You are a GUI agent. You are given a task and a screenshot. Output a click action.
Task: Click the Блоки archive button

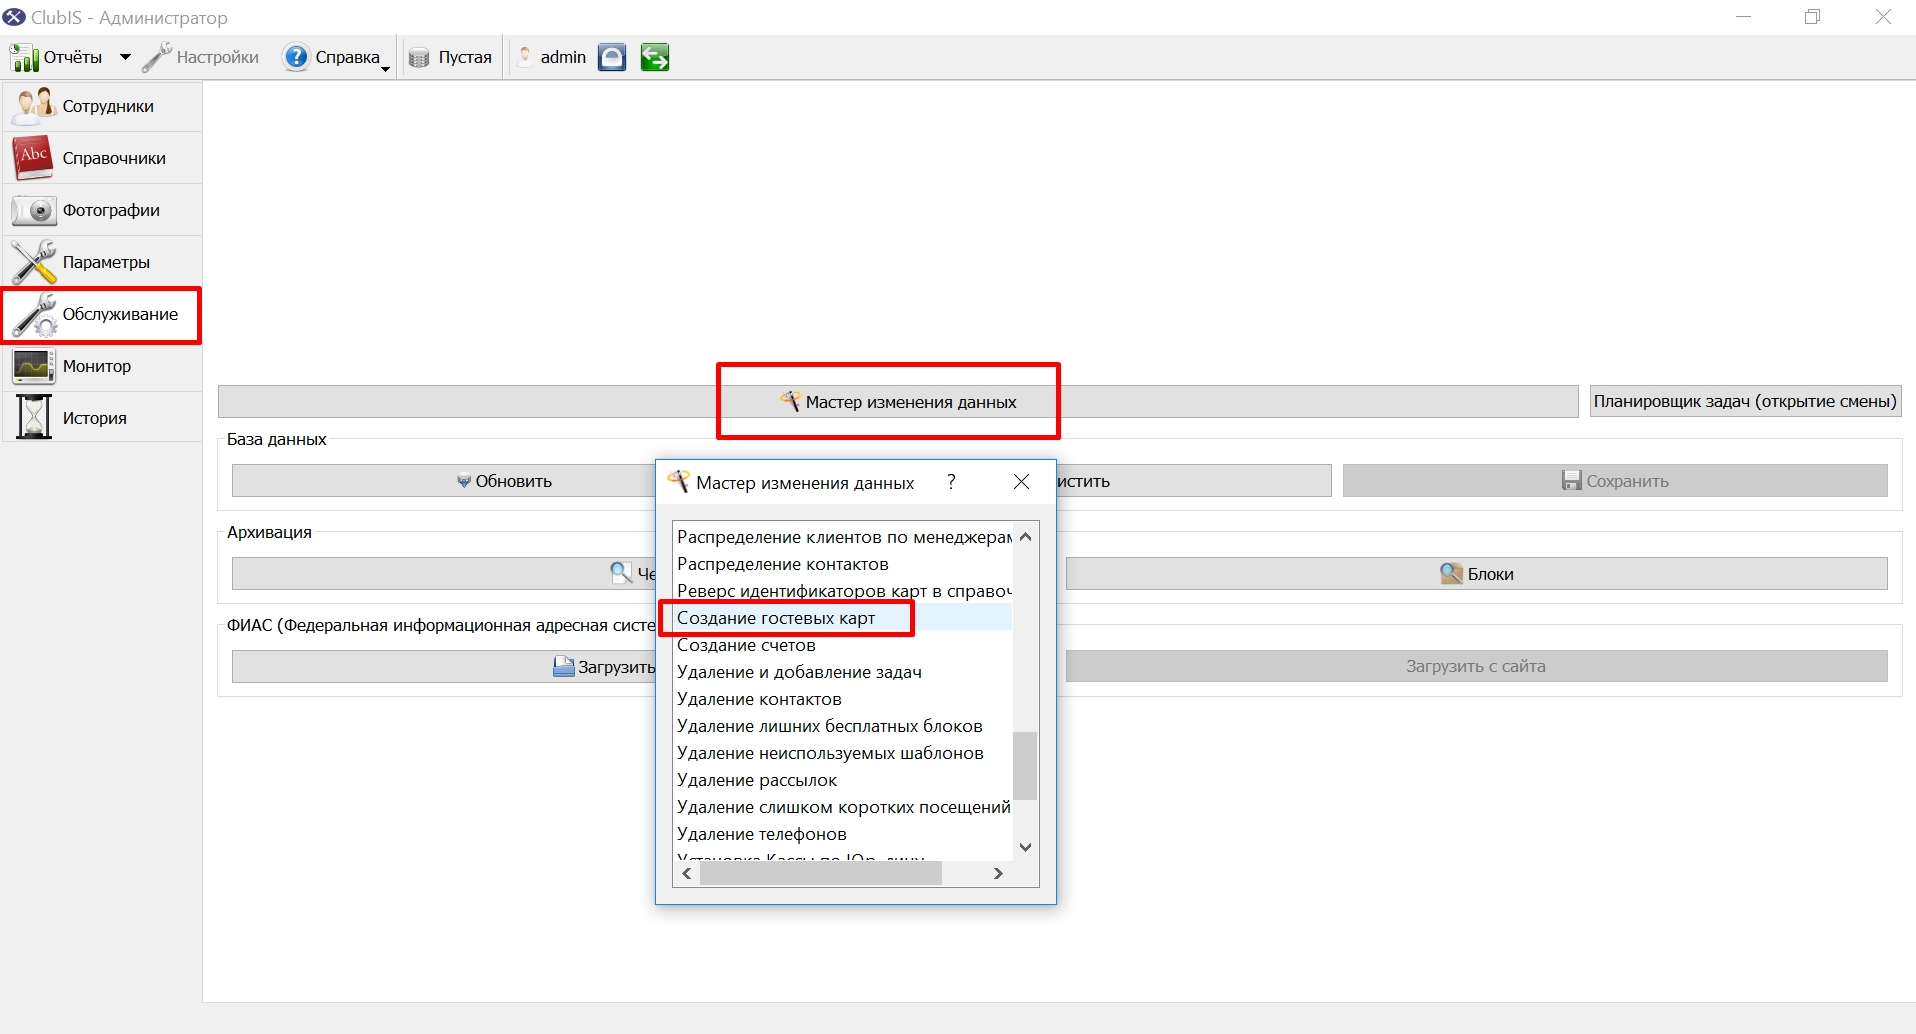[1476, 573]
